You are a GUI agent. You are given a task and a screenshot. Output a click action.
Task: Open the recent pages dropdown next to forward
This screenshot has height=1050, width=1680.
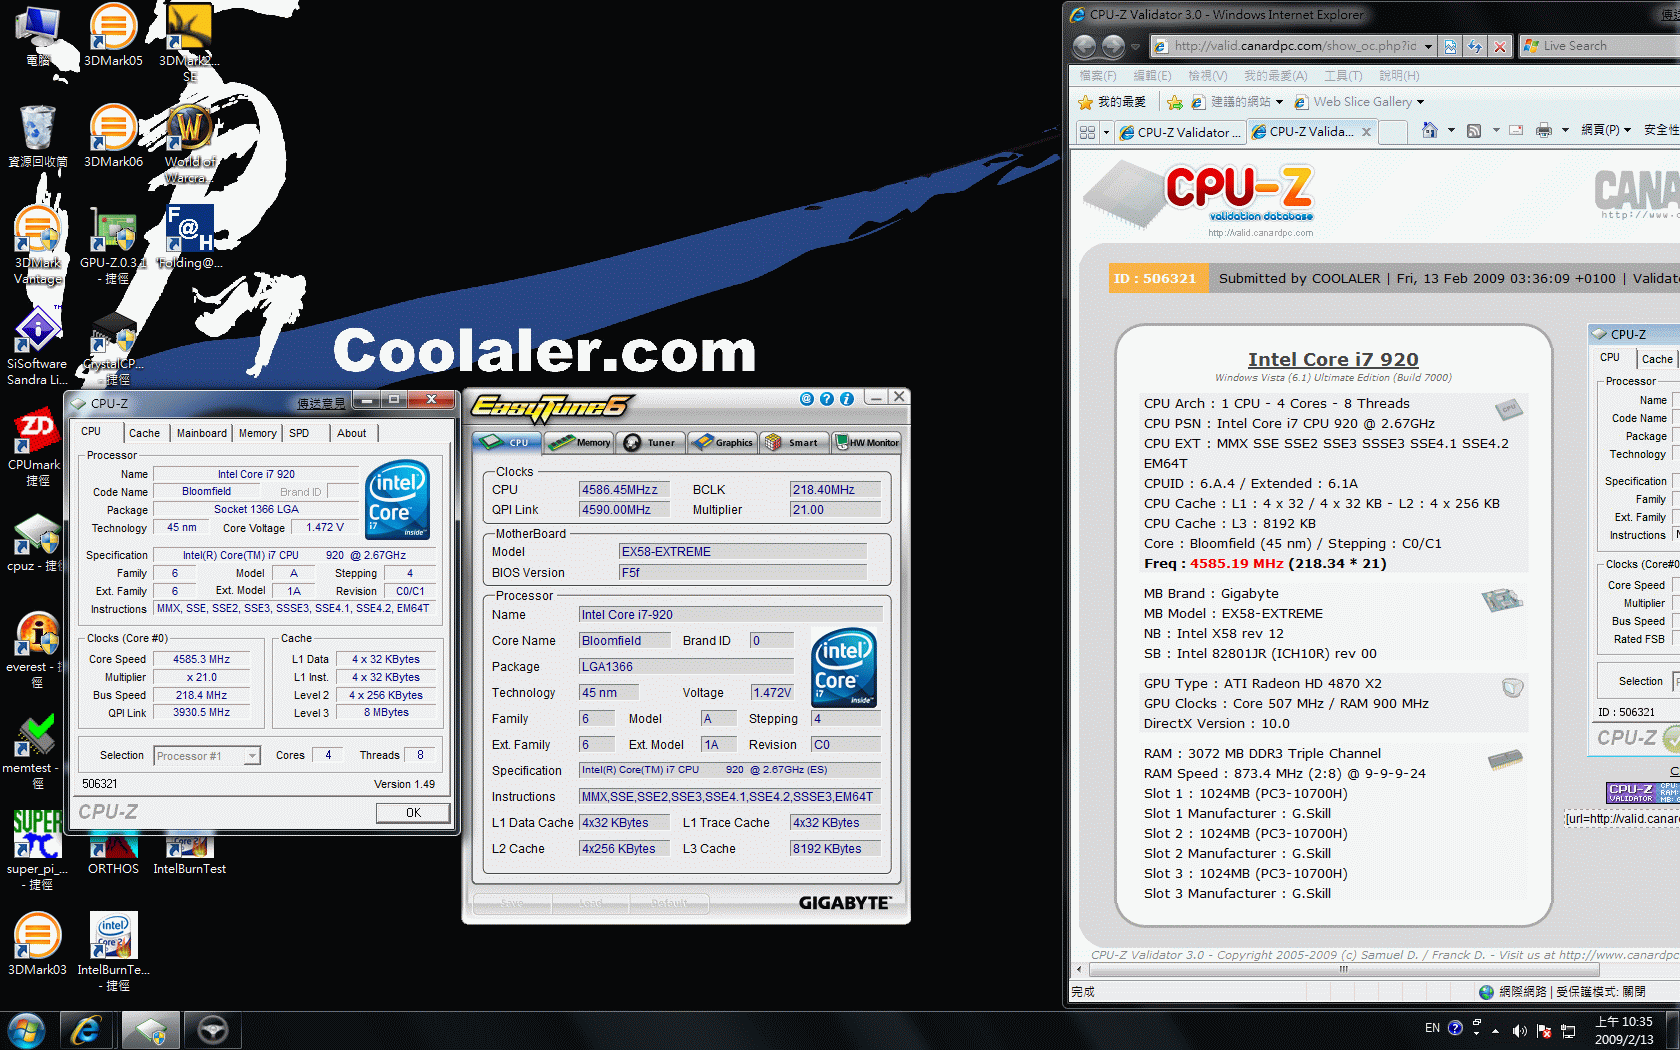coord(1135,46)
